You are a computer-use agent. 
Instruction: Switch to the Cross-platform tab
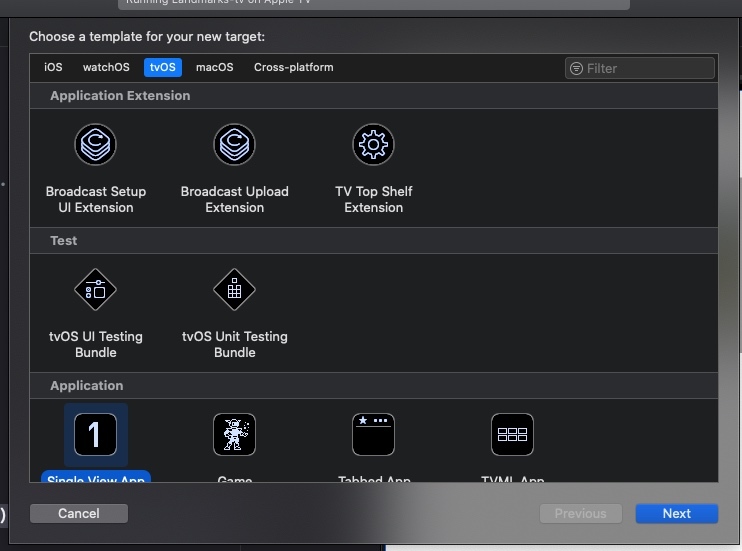pyautogui.click(x=293, y=67)
